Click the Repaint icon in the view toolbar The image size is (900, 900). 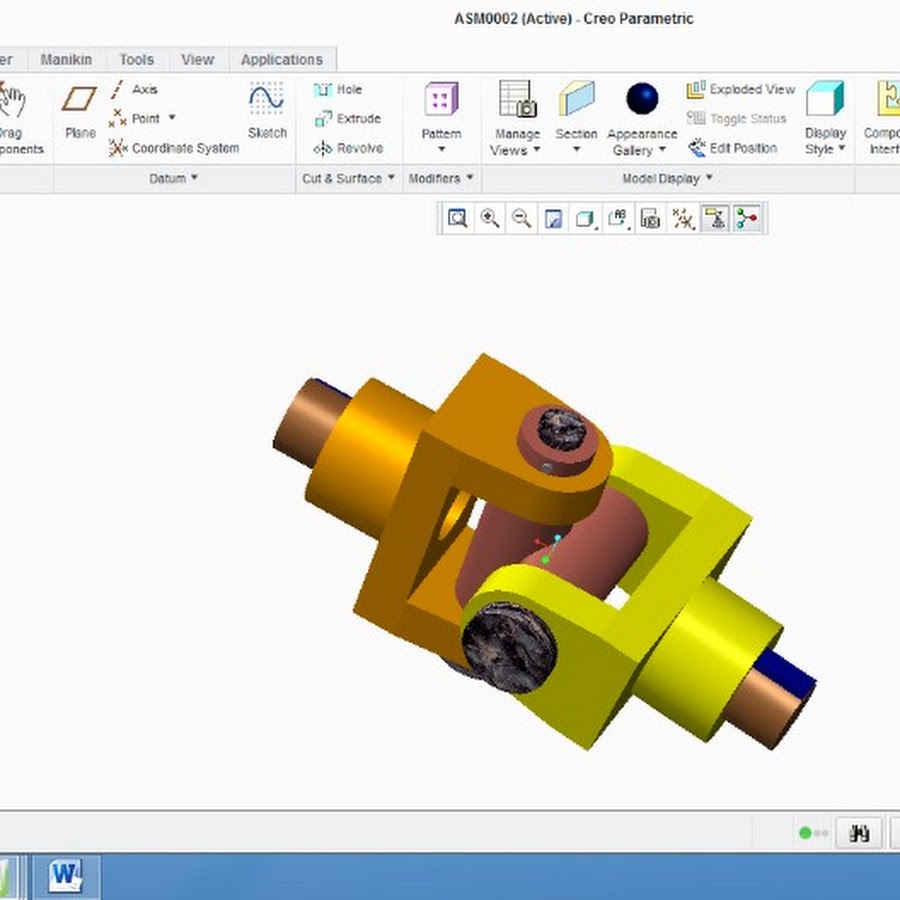(x=553, y=218)
